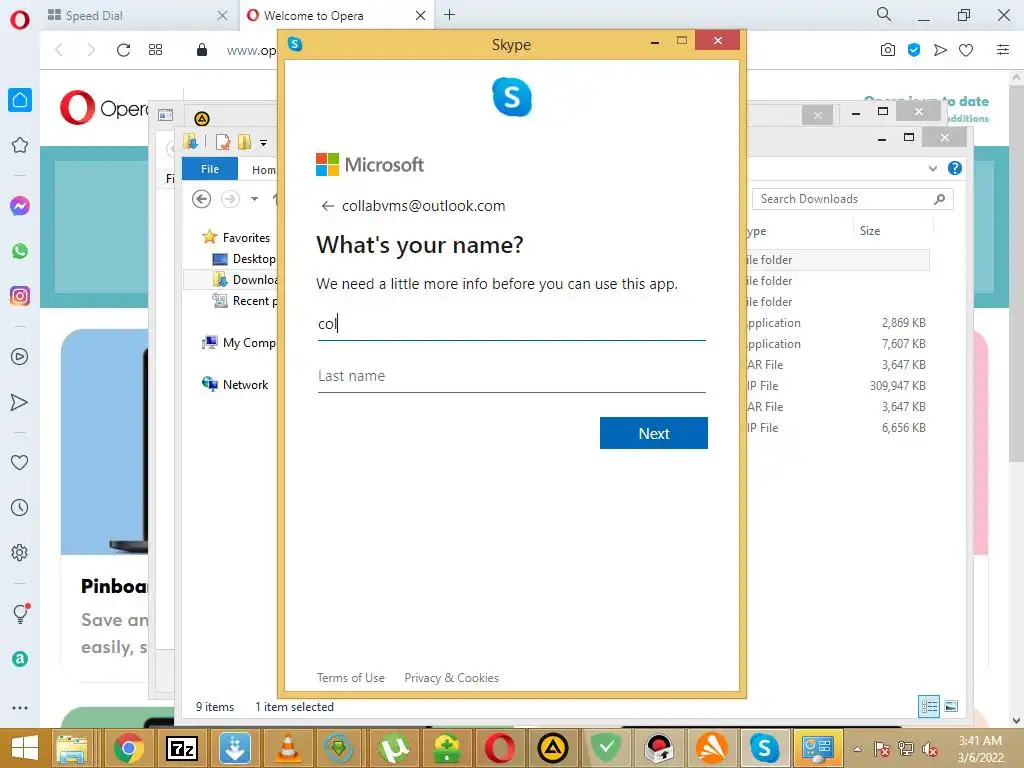Open the blue shield ad-blocker icon
This screenshot has height=768, width=1024.
point(914,50)
